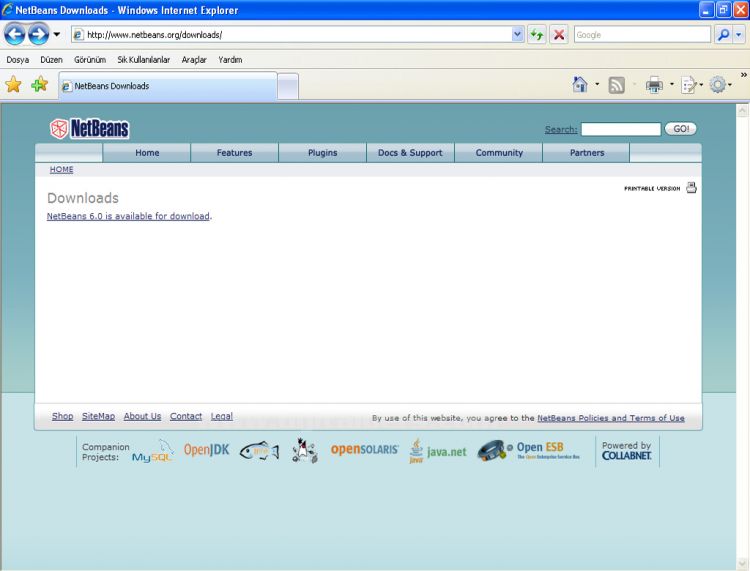This screenshot has height=571, width=750.
Task: Open the search provider dropdown arrow
Action: pos(739,34)
